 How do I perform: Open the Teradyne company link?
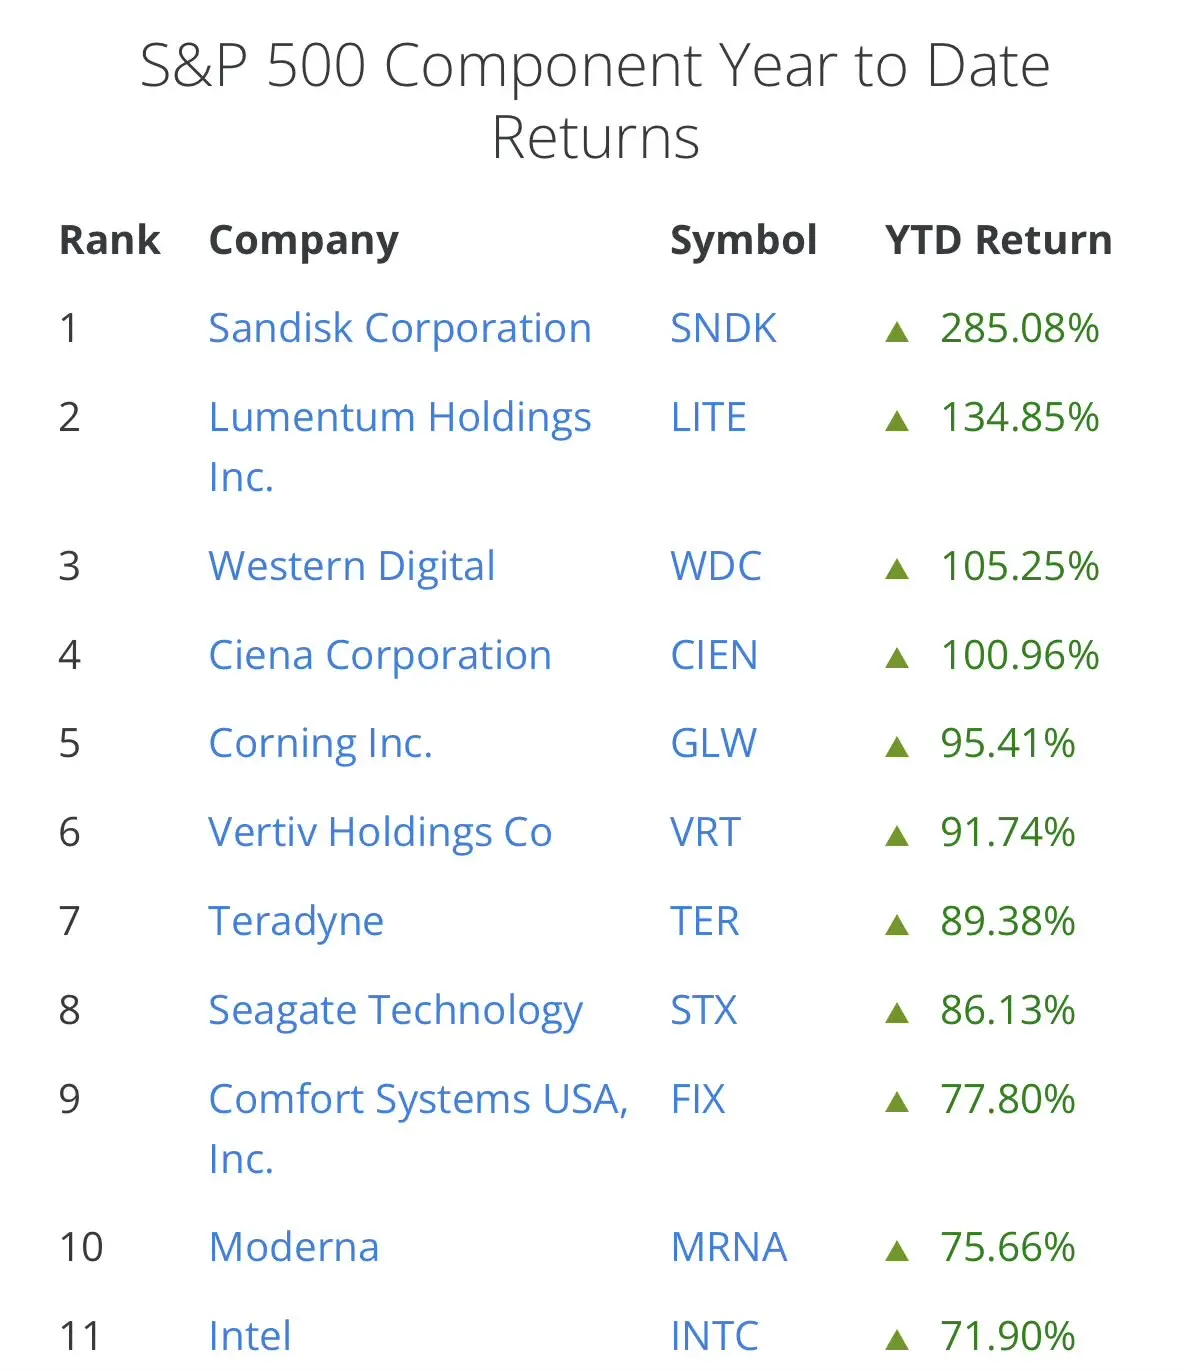295,921
